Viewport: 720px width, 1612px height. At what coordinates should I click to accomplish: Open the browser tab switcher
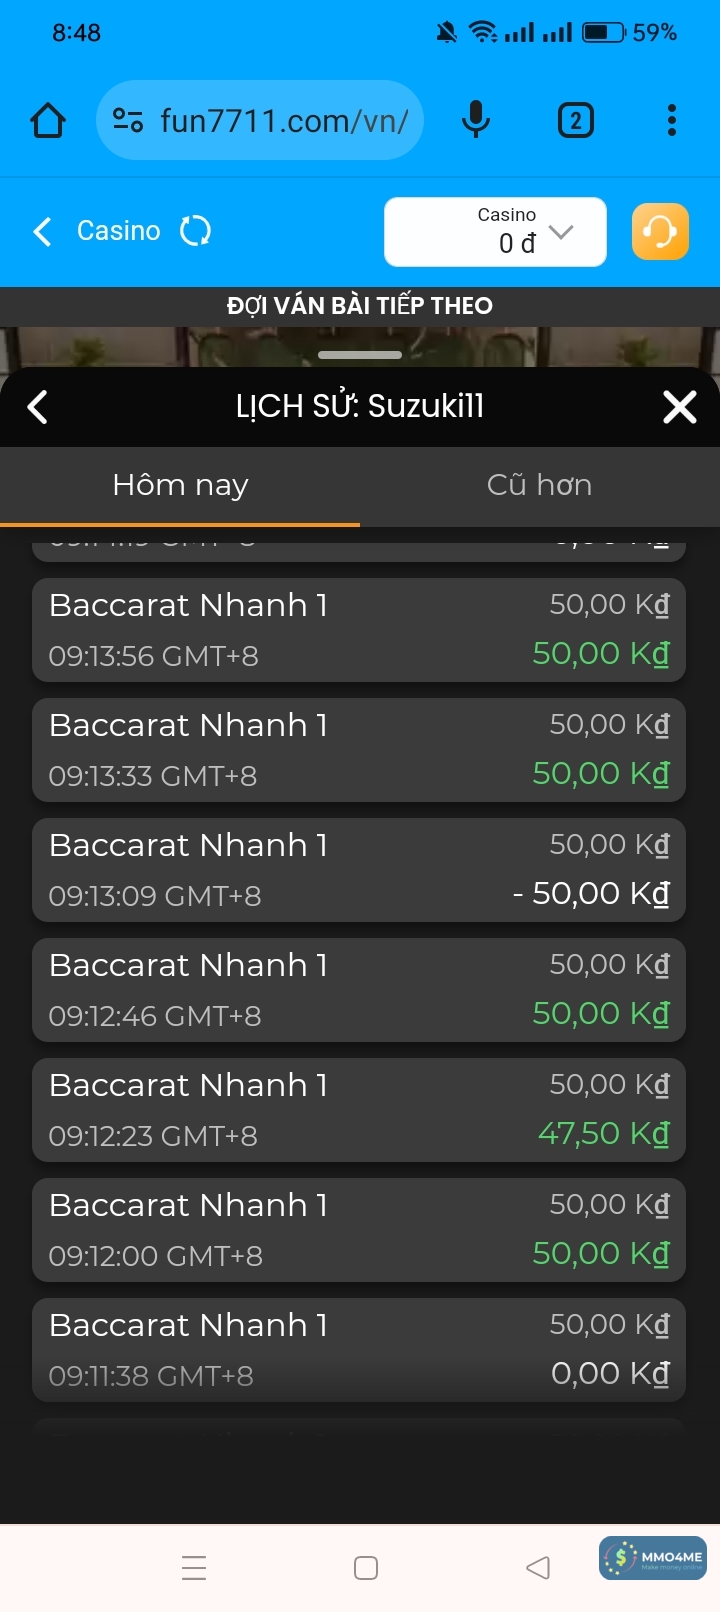[575, 121]
